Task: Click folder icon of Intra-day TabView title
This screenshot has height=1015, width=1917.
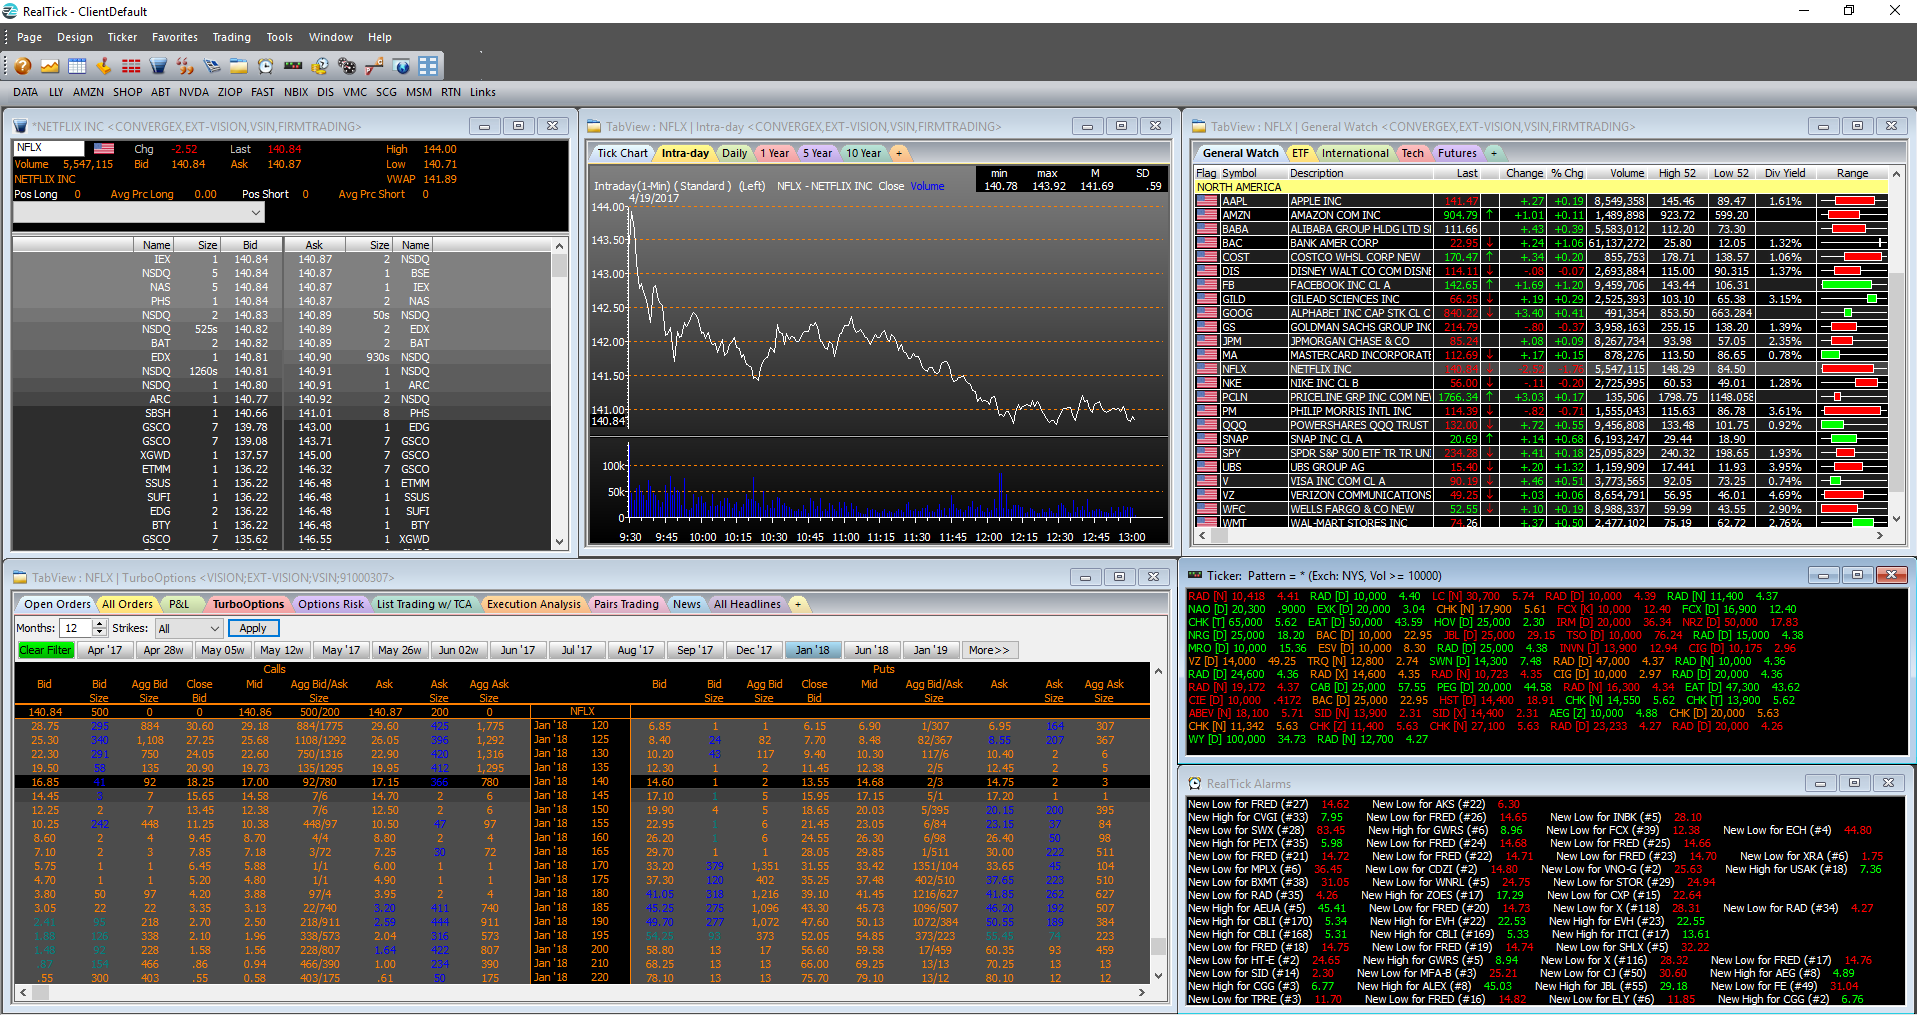Action: click(x=594, y=127)
